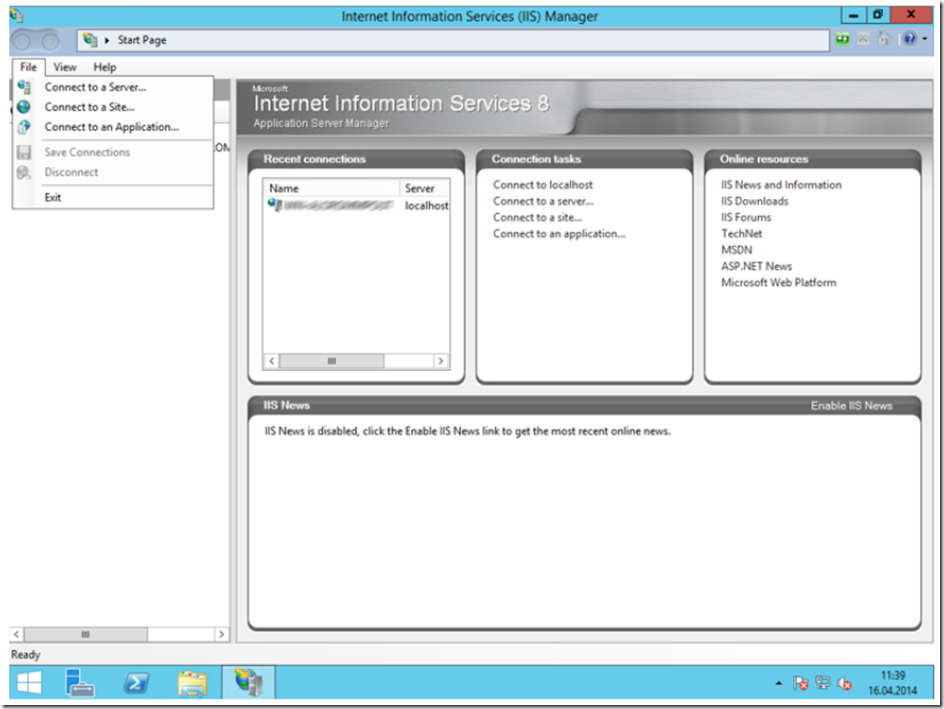Close the File menu by clicking File
Screen dimensions: 944x709
pos(28,67)
